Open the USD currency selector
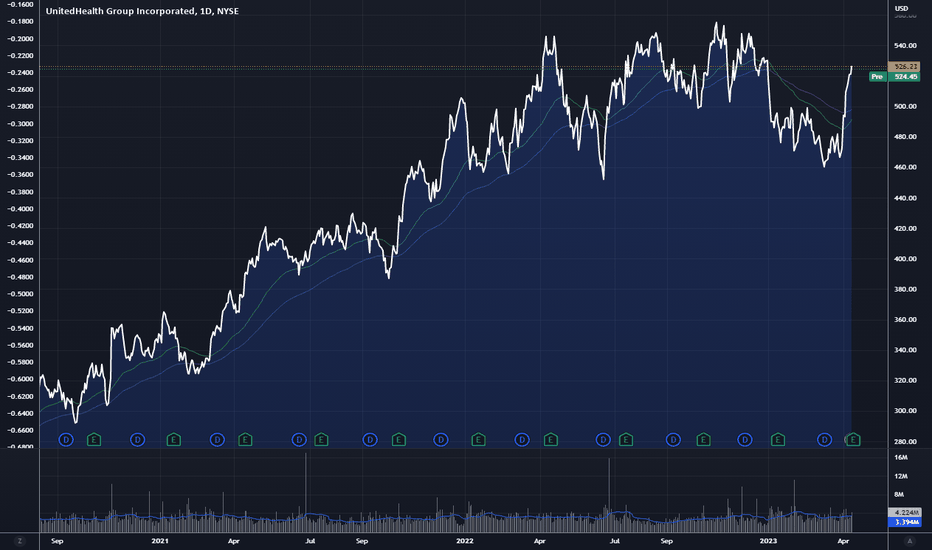932x550 pixels. click(x=902, y=8)
